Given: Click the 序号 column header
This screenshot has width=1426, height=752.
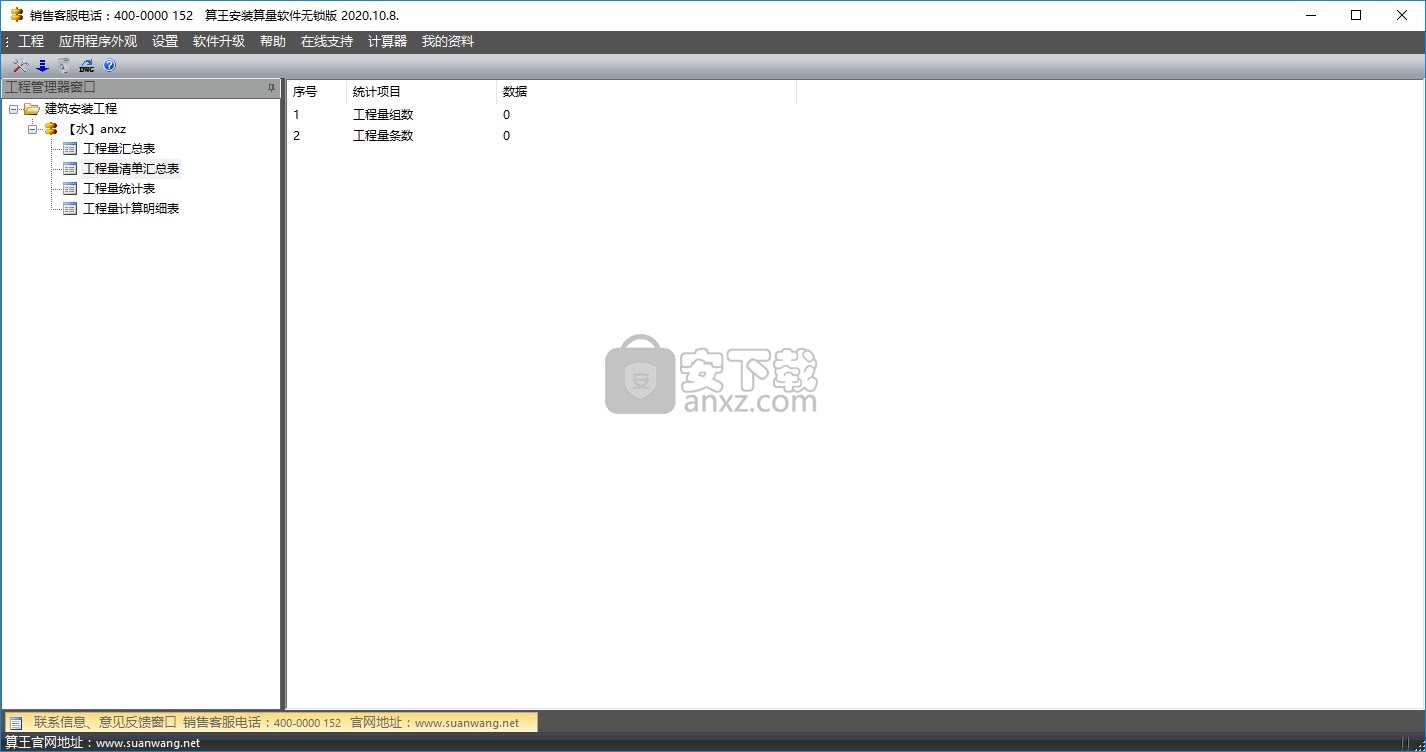Looking at the screenshot, I should click(317, 92).
